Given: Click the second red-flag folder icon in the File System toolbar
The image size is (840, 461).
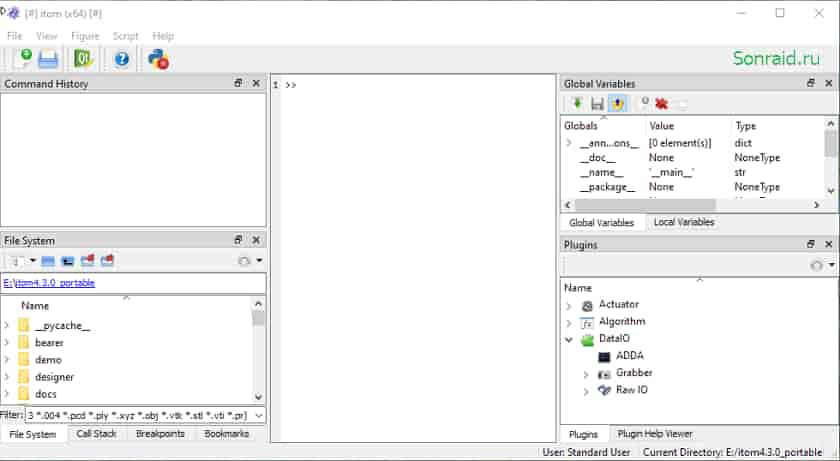Looking at the screenshot, I should (x=107, y=260).
